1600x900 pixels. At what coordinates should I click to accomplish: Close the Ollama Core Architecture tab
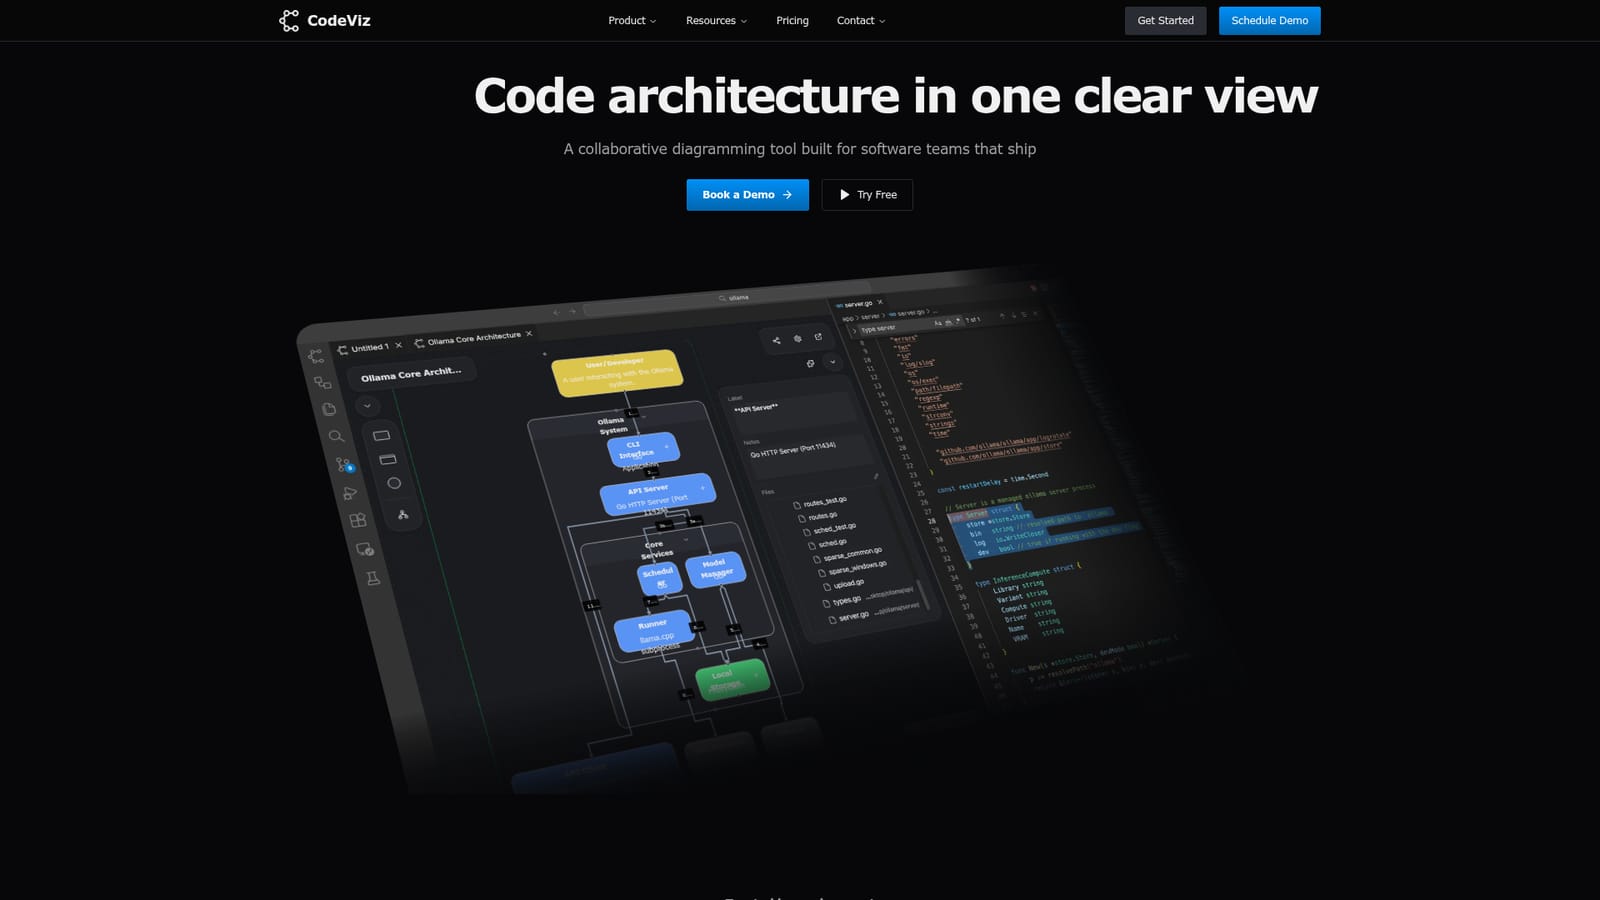coord(529,333)
